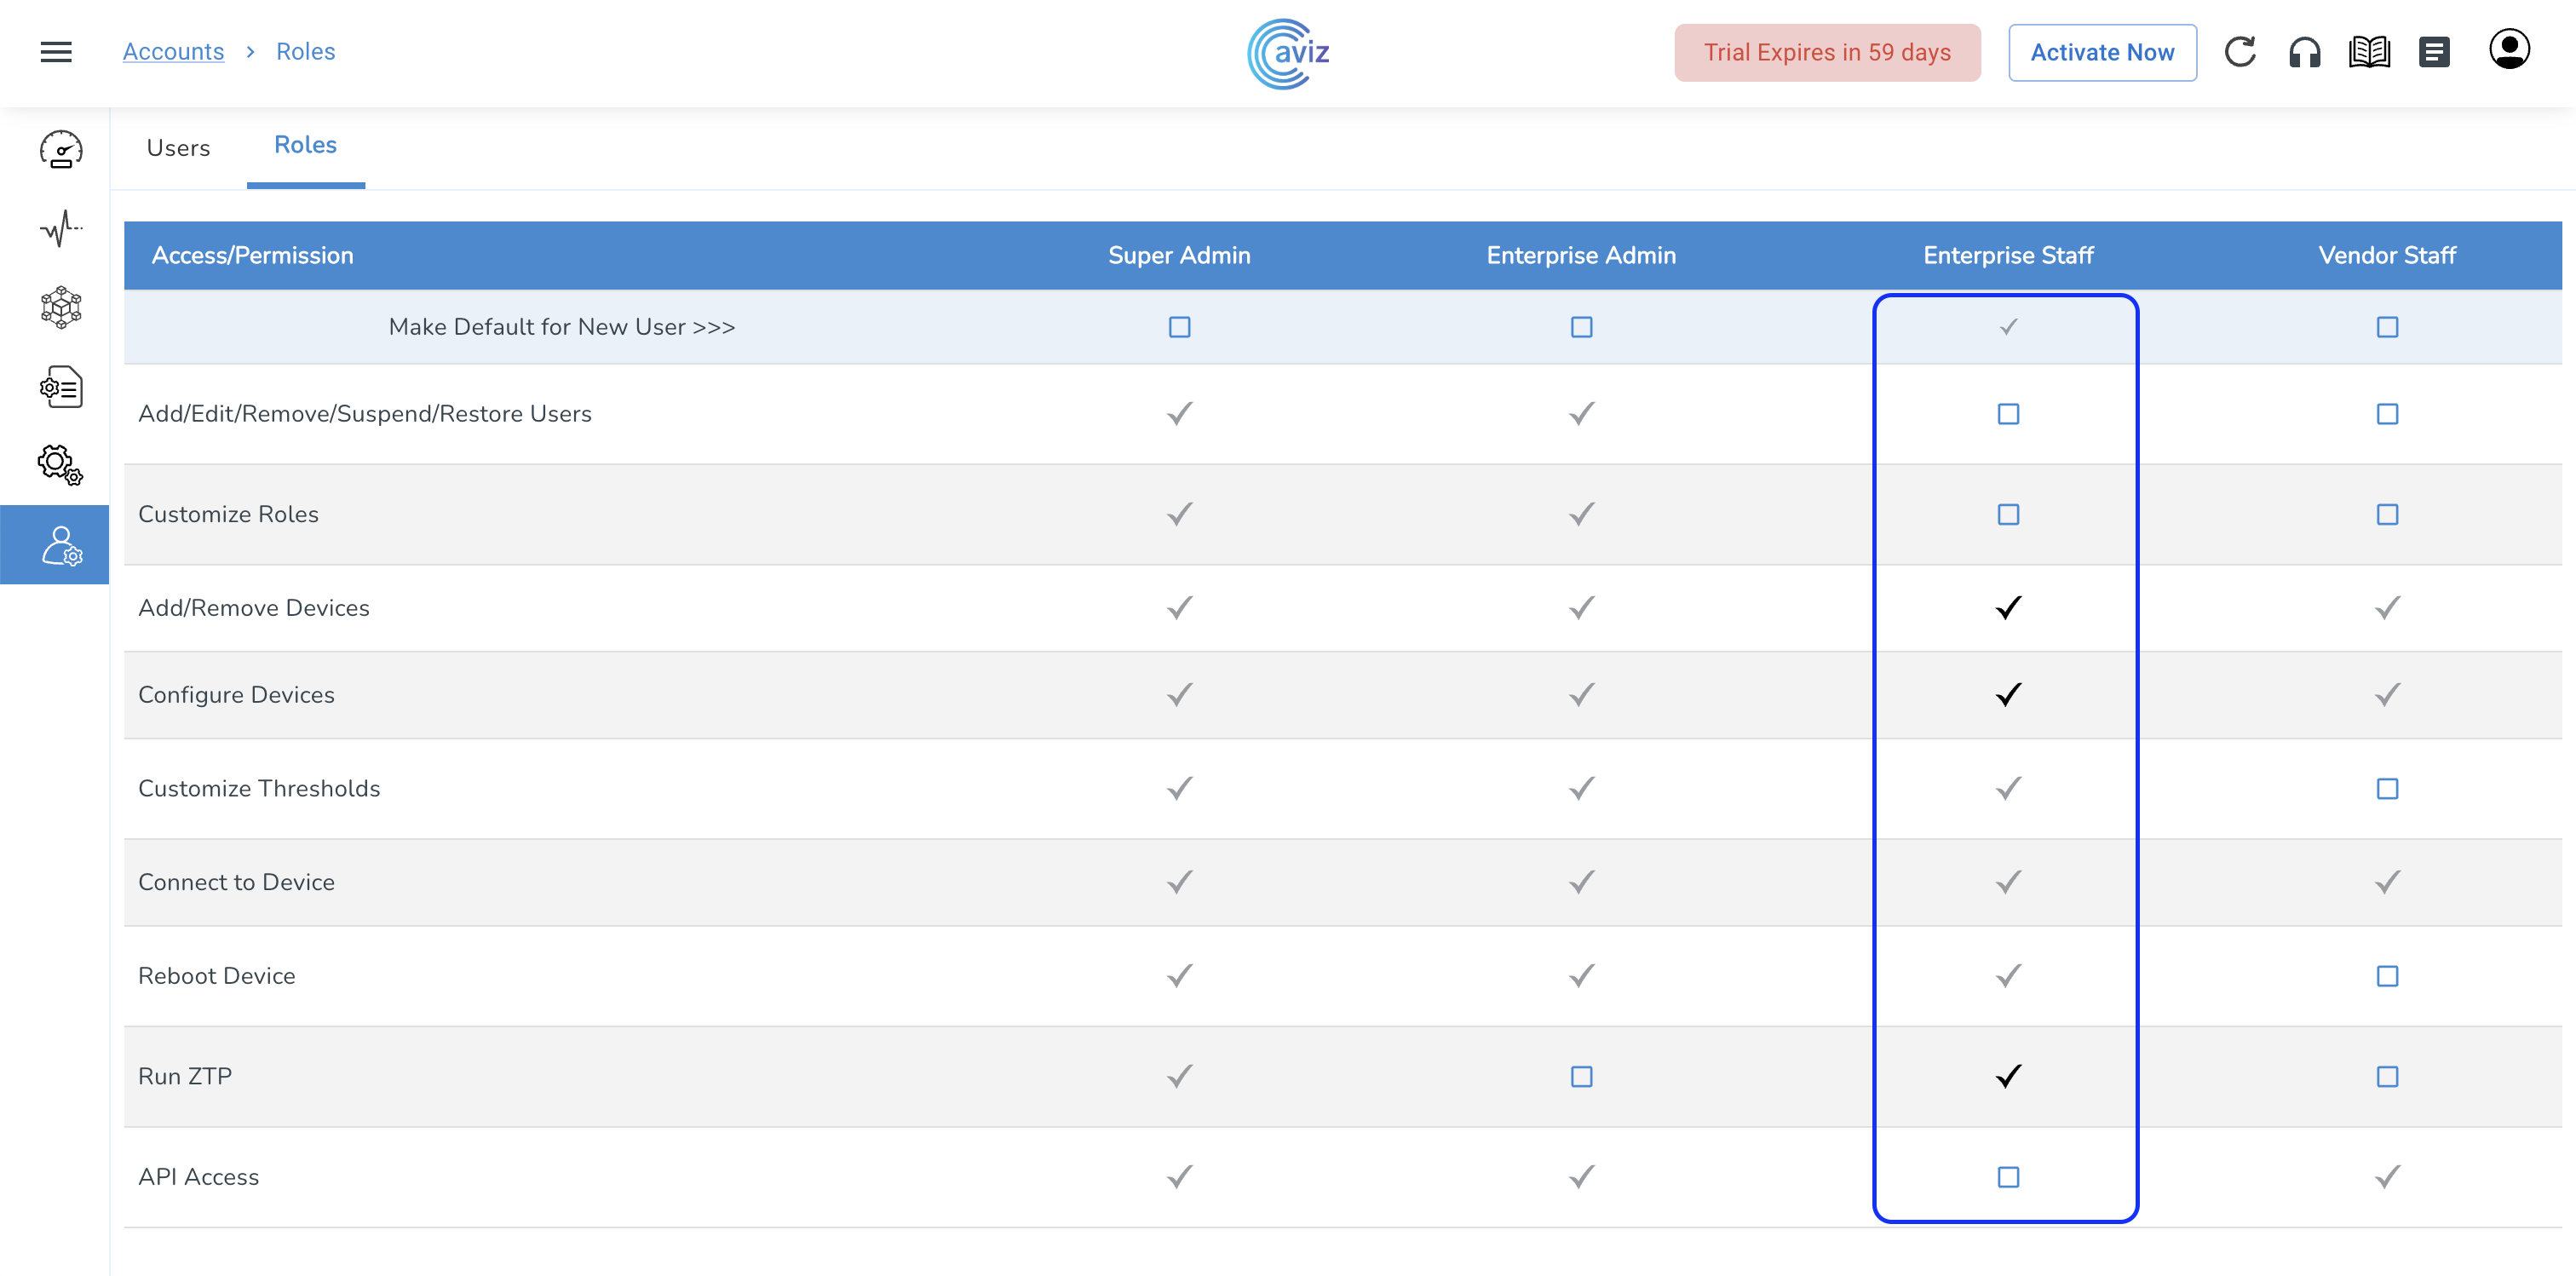Open the configuration document sidebar icon
Screen dimensions: 2576x1276
(61, 386)
